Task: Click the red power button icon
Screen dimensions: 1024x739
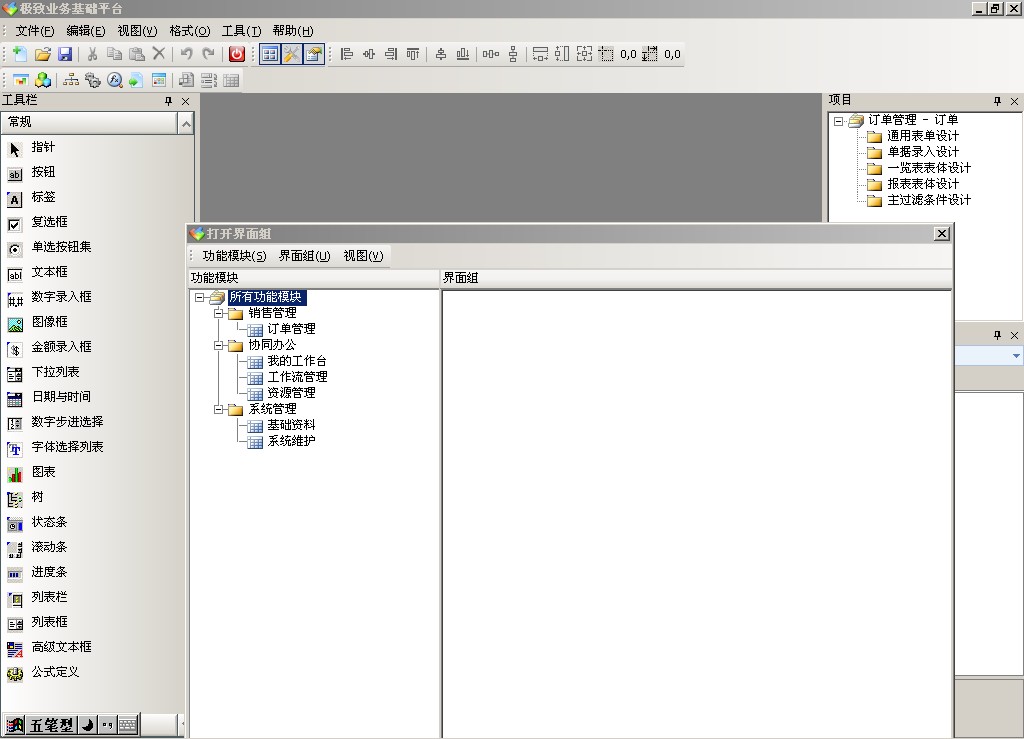Action: point(237,54)
